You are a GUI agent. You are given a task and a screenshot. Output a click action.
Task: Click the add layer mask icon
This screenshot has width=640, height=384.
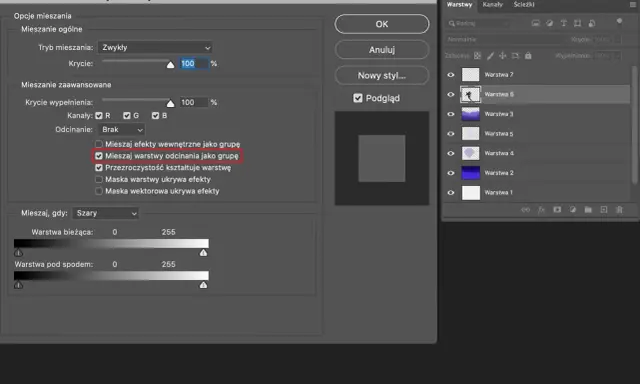coord(557,210)
